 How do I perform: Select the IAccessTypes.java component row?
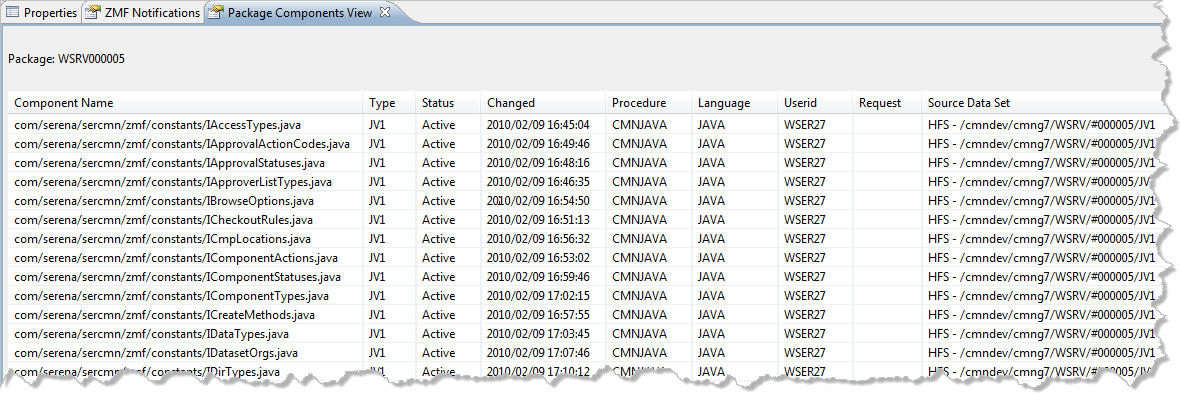pyautogui.click(x=583, y=124)
